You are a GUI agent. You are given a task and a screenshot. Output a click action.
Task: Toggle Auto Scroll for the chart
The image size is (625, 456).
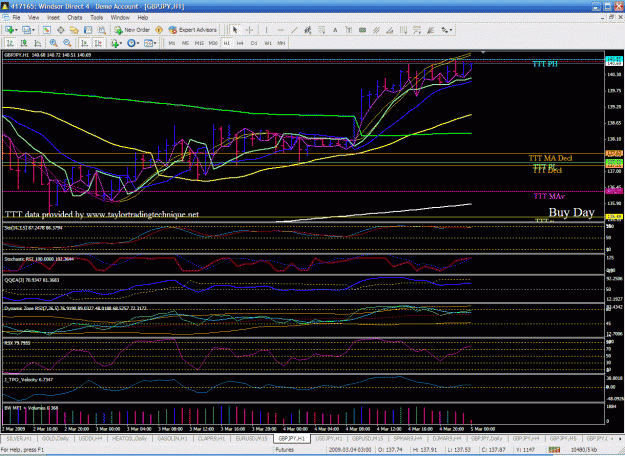[85, 43]
